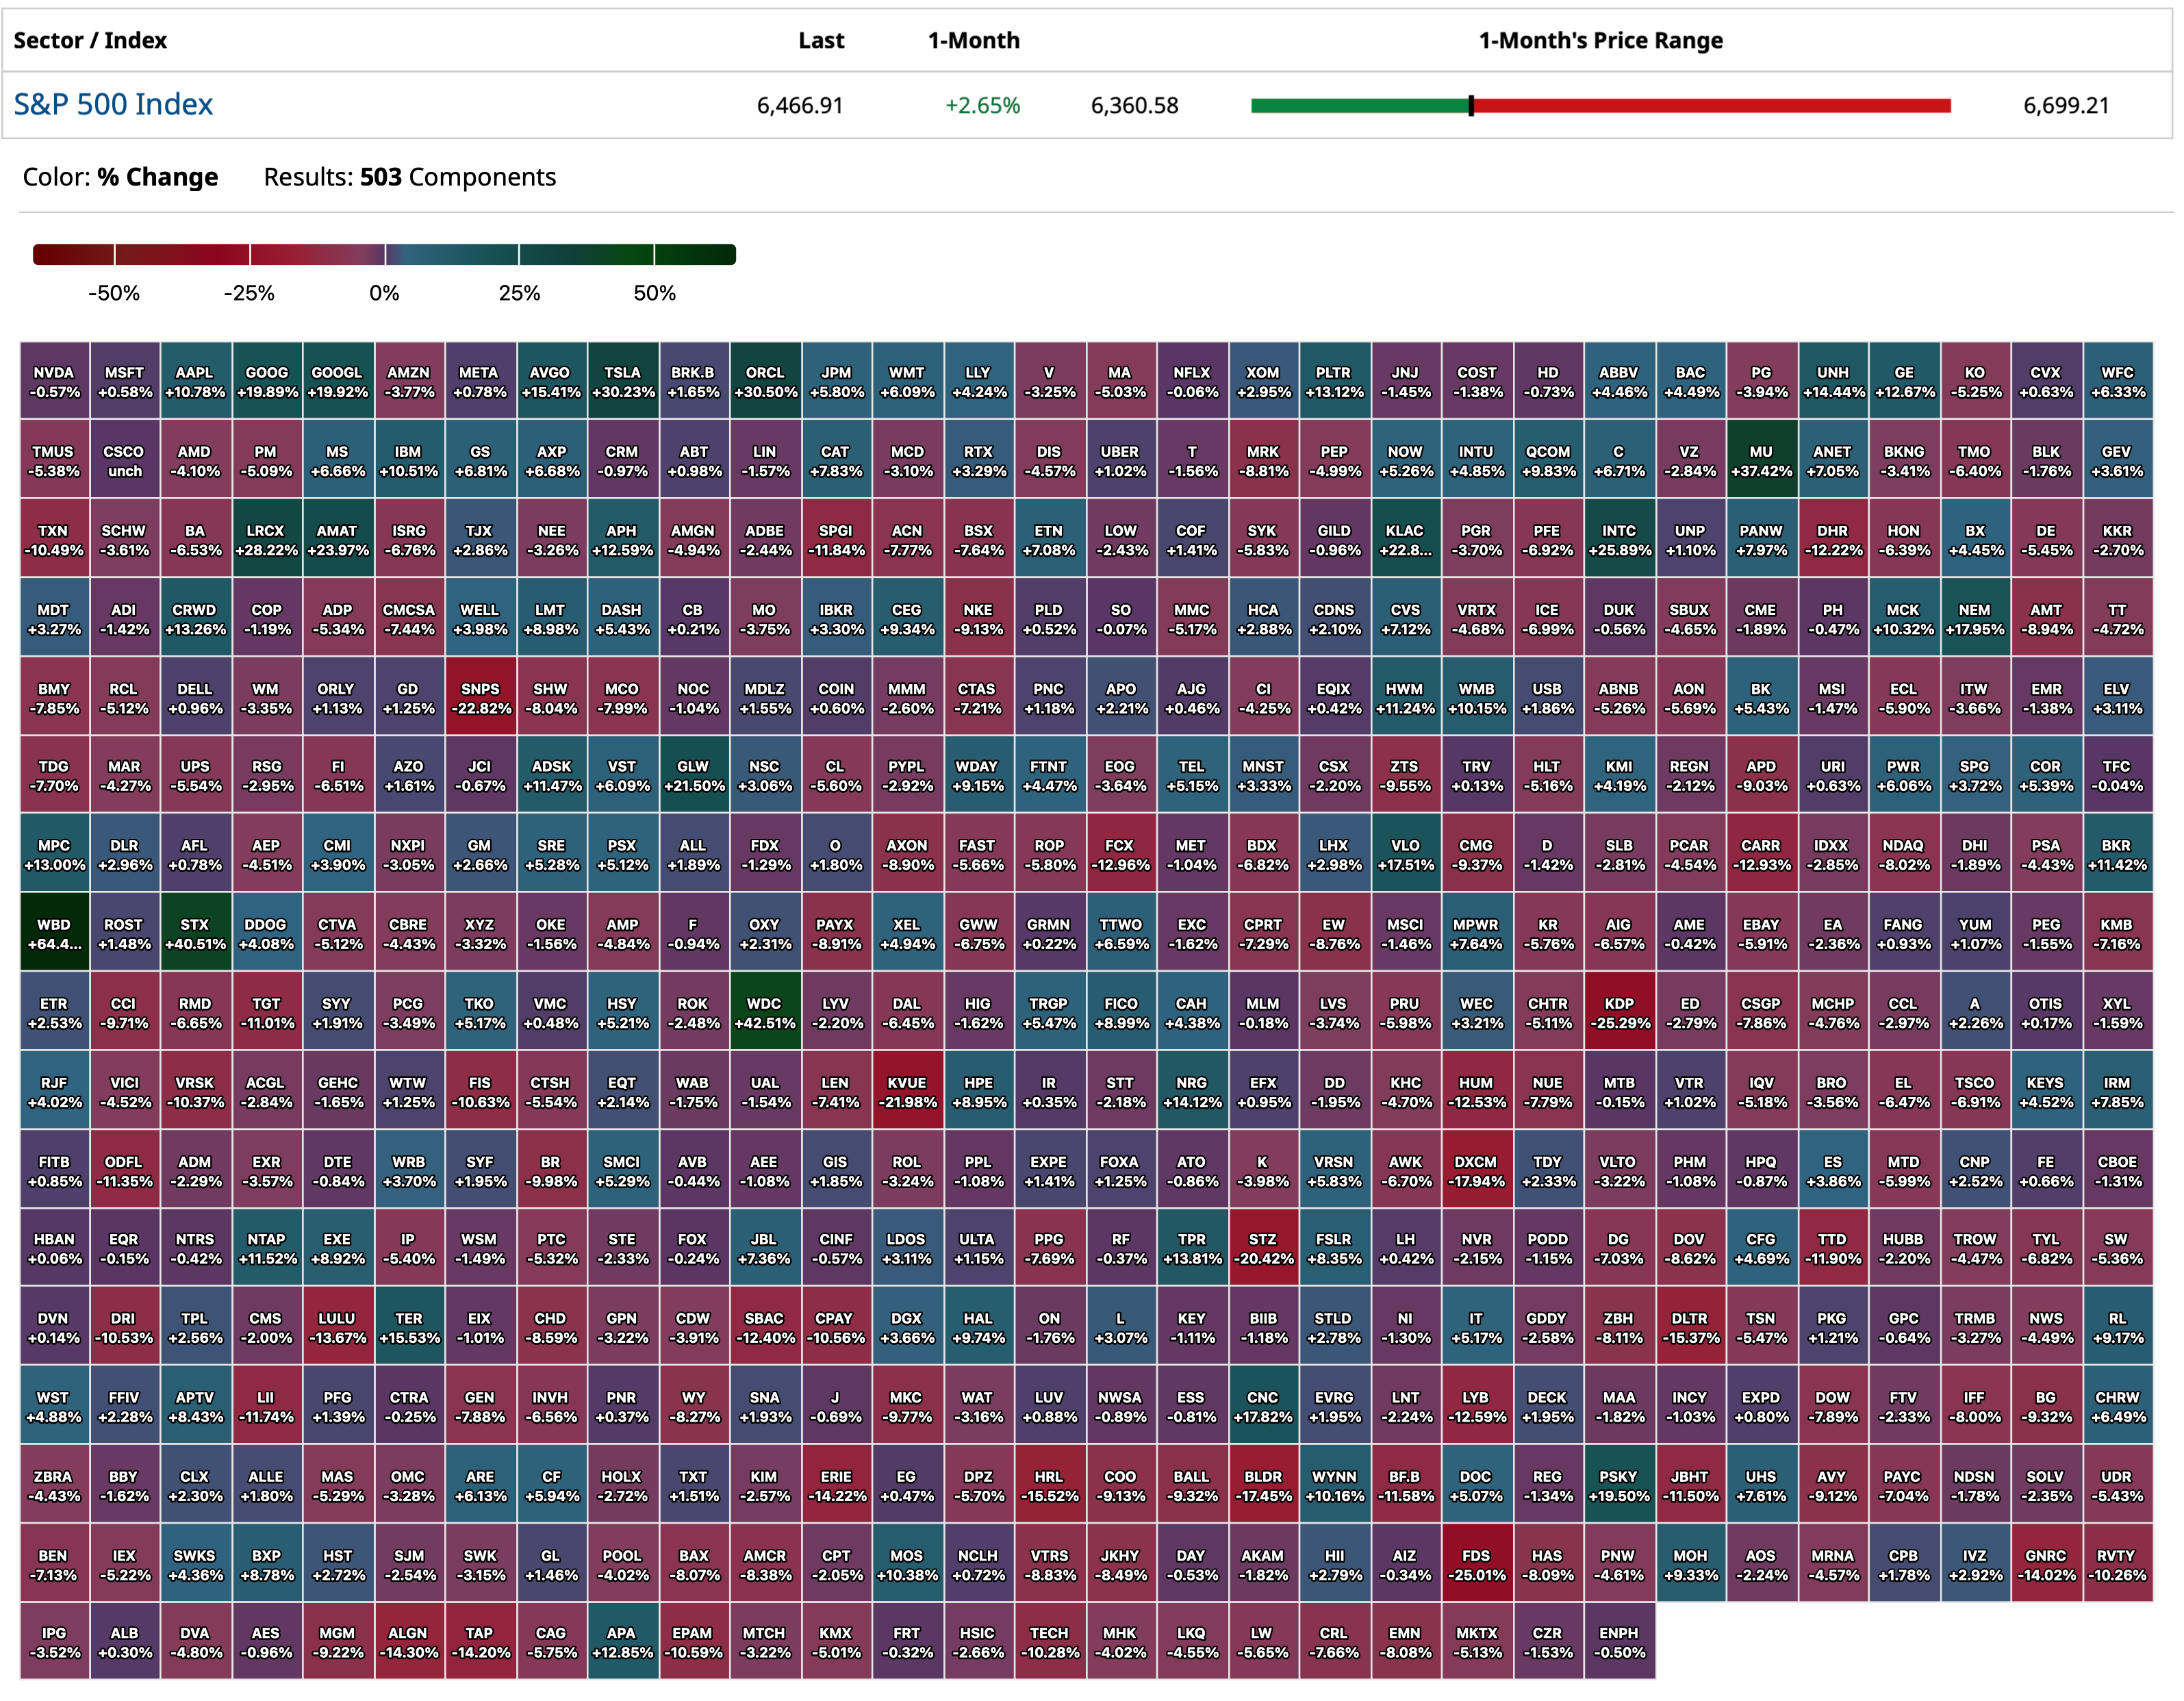The height and width of the screenshot is (1701, 2184).
Task: Click the KDP -25.29% tile
Action: (1619, 1012)
